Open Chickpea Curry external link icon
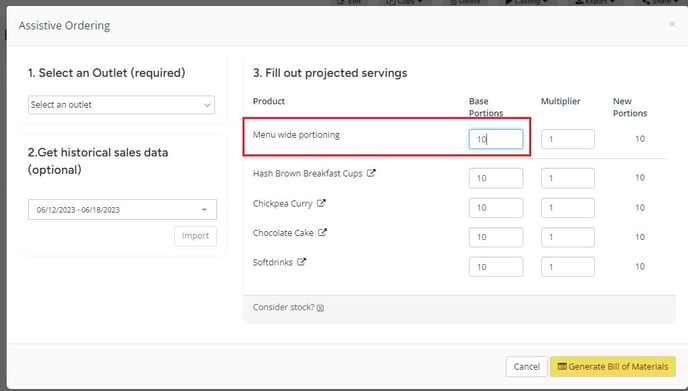Screen dimensions: 688x391 [x=321, y=203]
